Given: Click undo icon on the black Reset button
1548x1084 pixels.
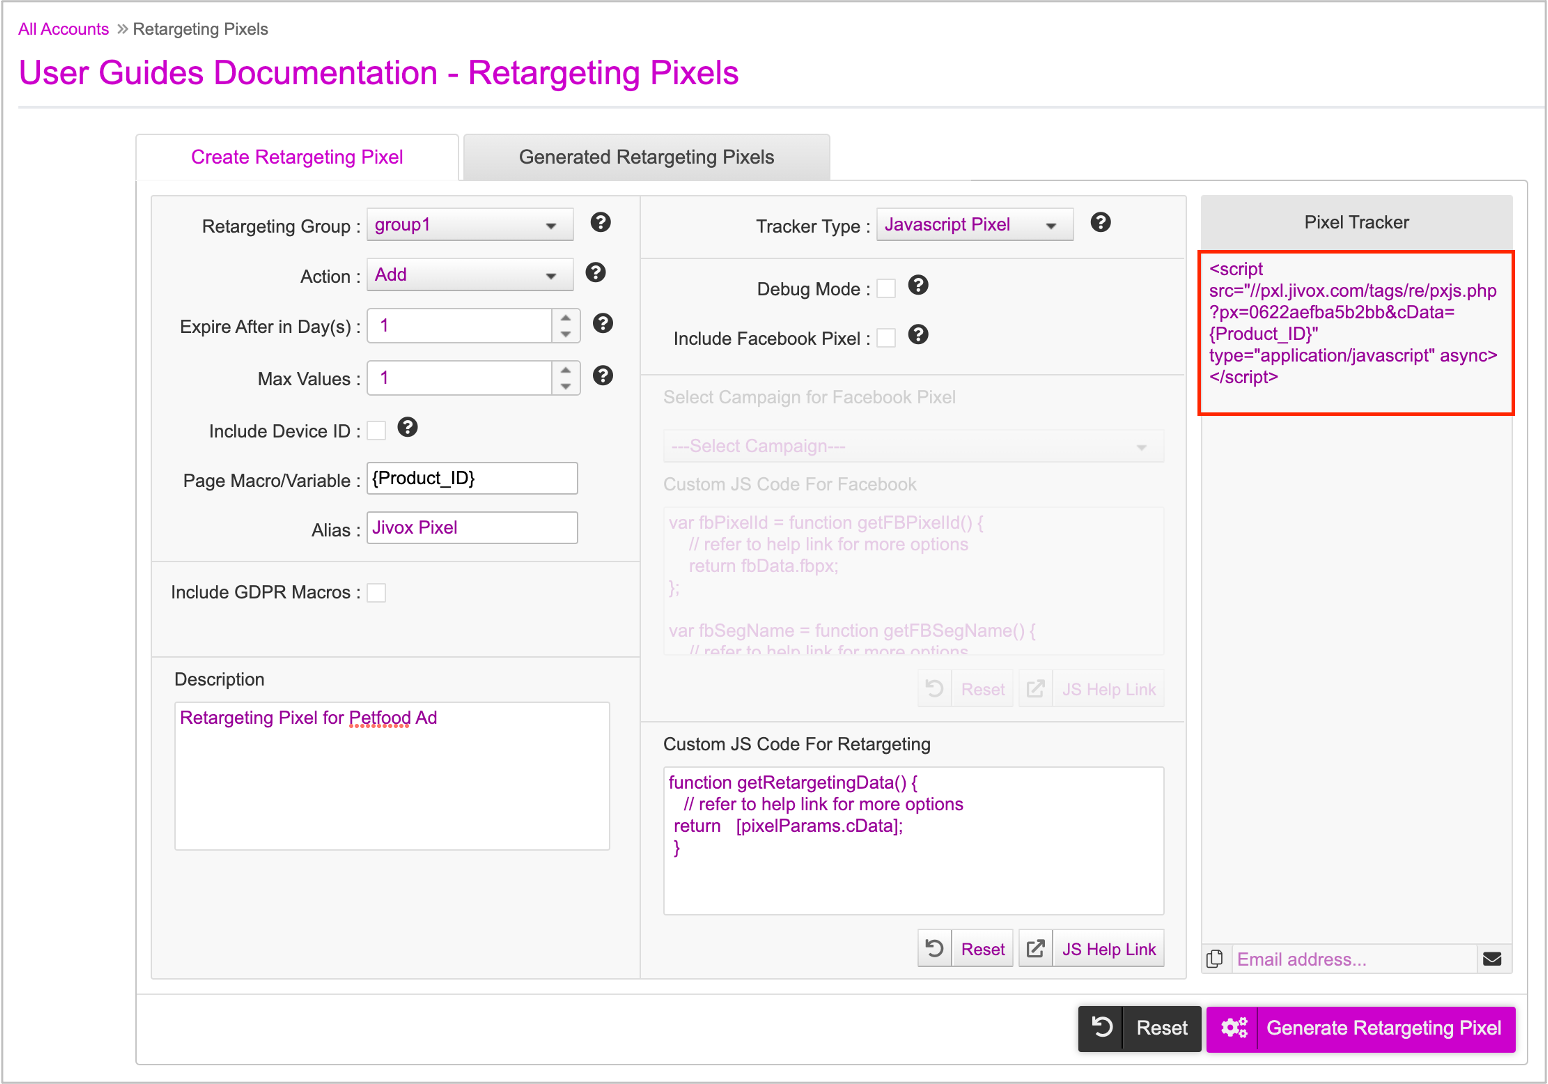Looking at the screenshot, I should click(1102, 1027).
